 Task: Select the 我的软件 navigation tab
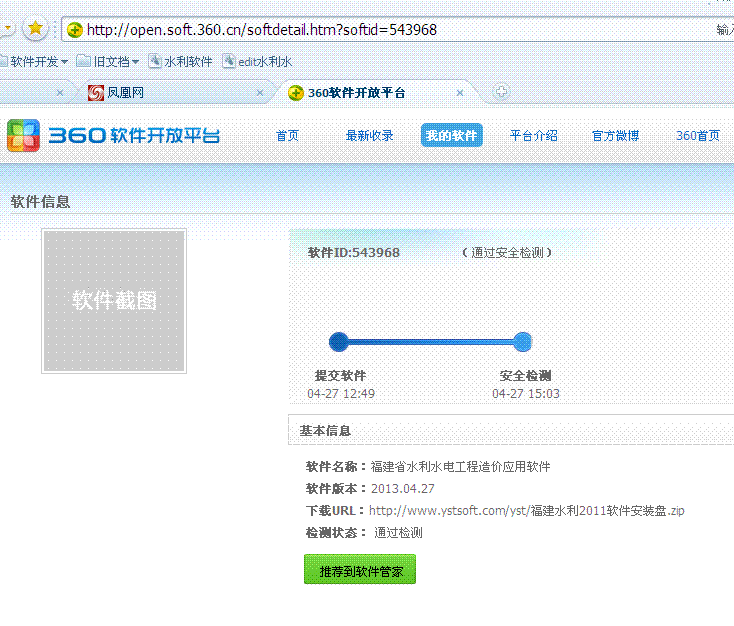(451, 136)
